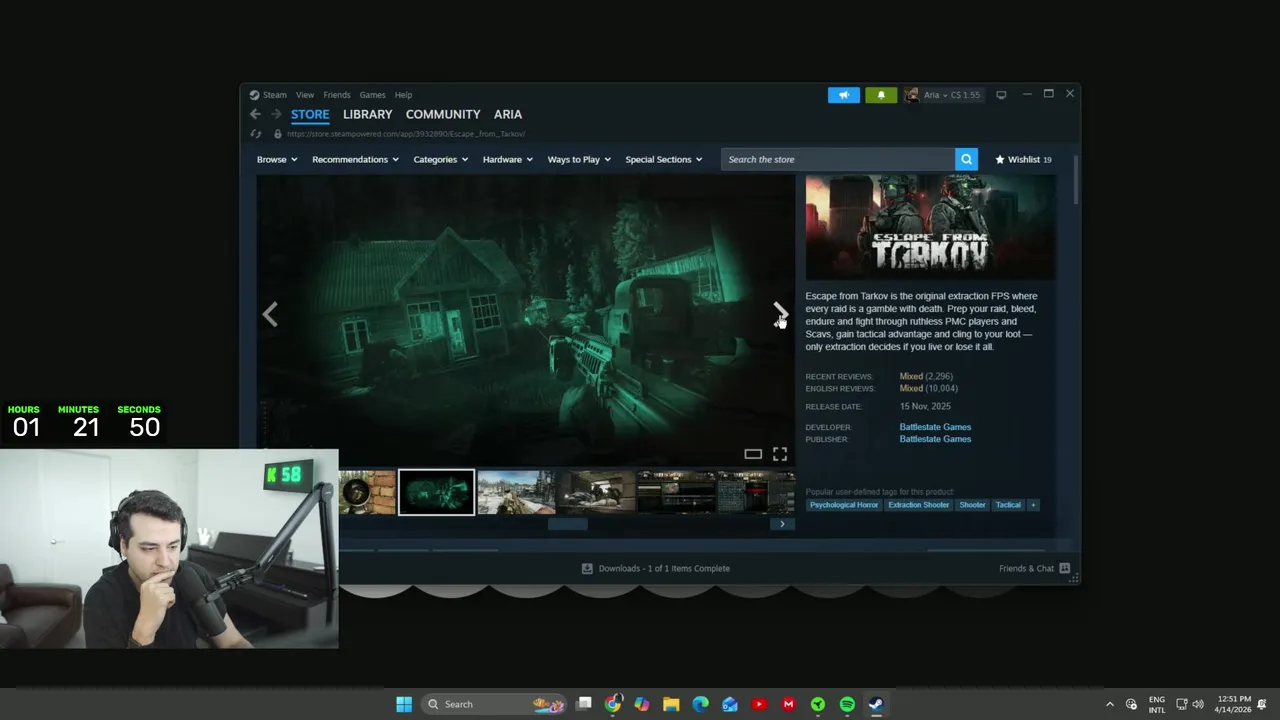Image resolution: width=1280 pixels, height=720 pixels.
Task: Open Microsoft Edge from the taskbar
Action: 700,704
